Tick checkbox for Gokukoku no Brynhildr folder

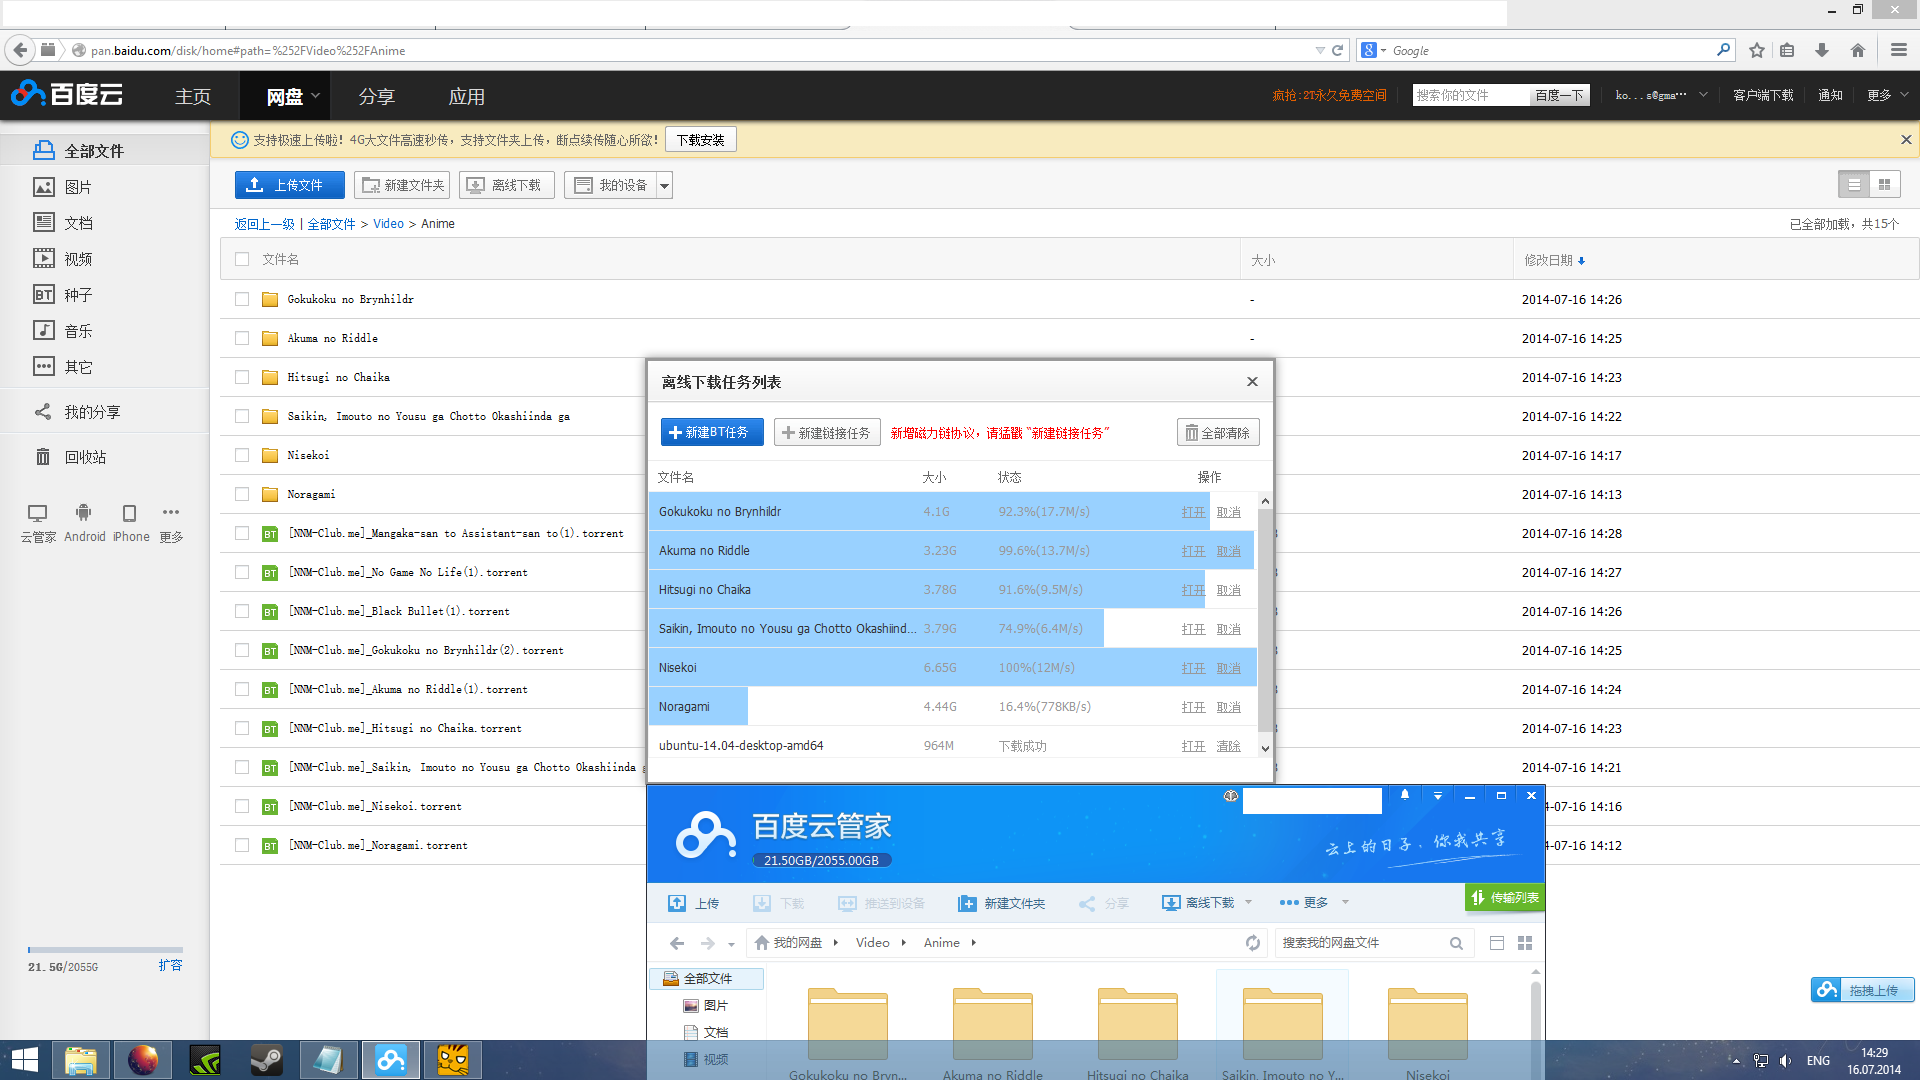point(242,299)
